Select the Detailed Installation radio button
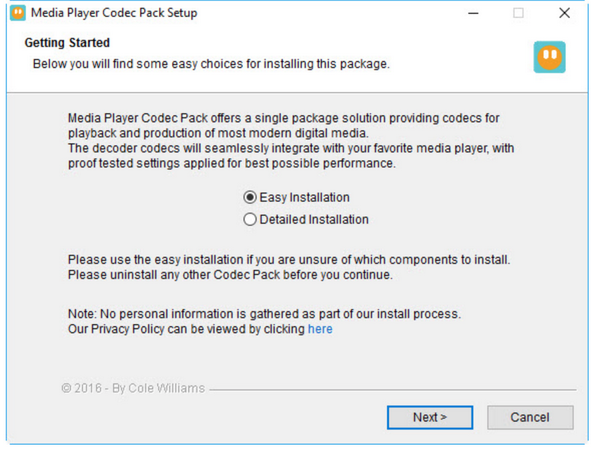Image resolution: width=600 pixels, height=458 pixels. (250, 219)
